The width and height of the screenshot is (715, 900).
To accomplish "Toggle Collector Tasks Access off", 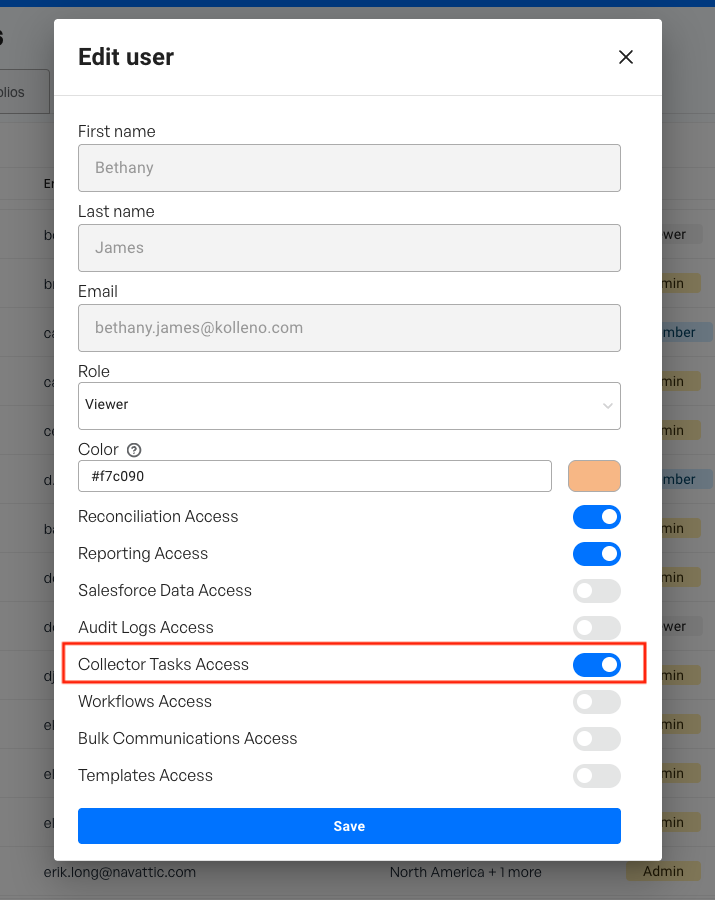I will (x=597, y=665).
